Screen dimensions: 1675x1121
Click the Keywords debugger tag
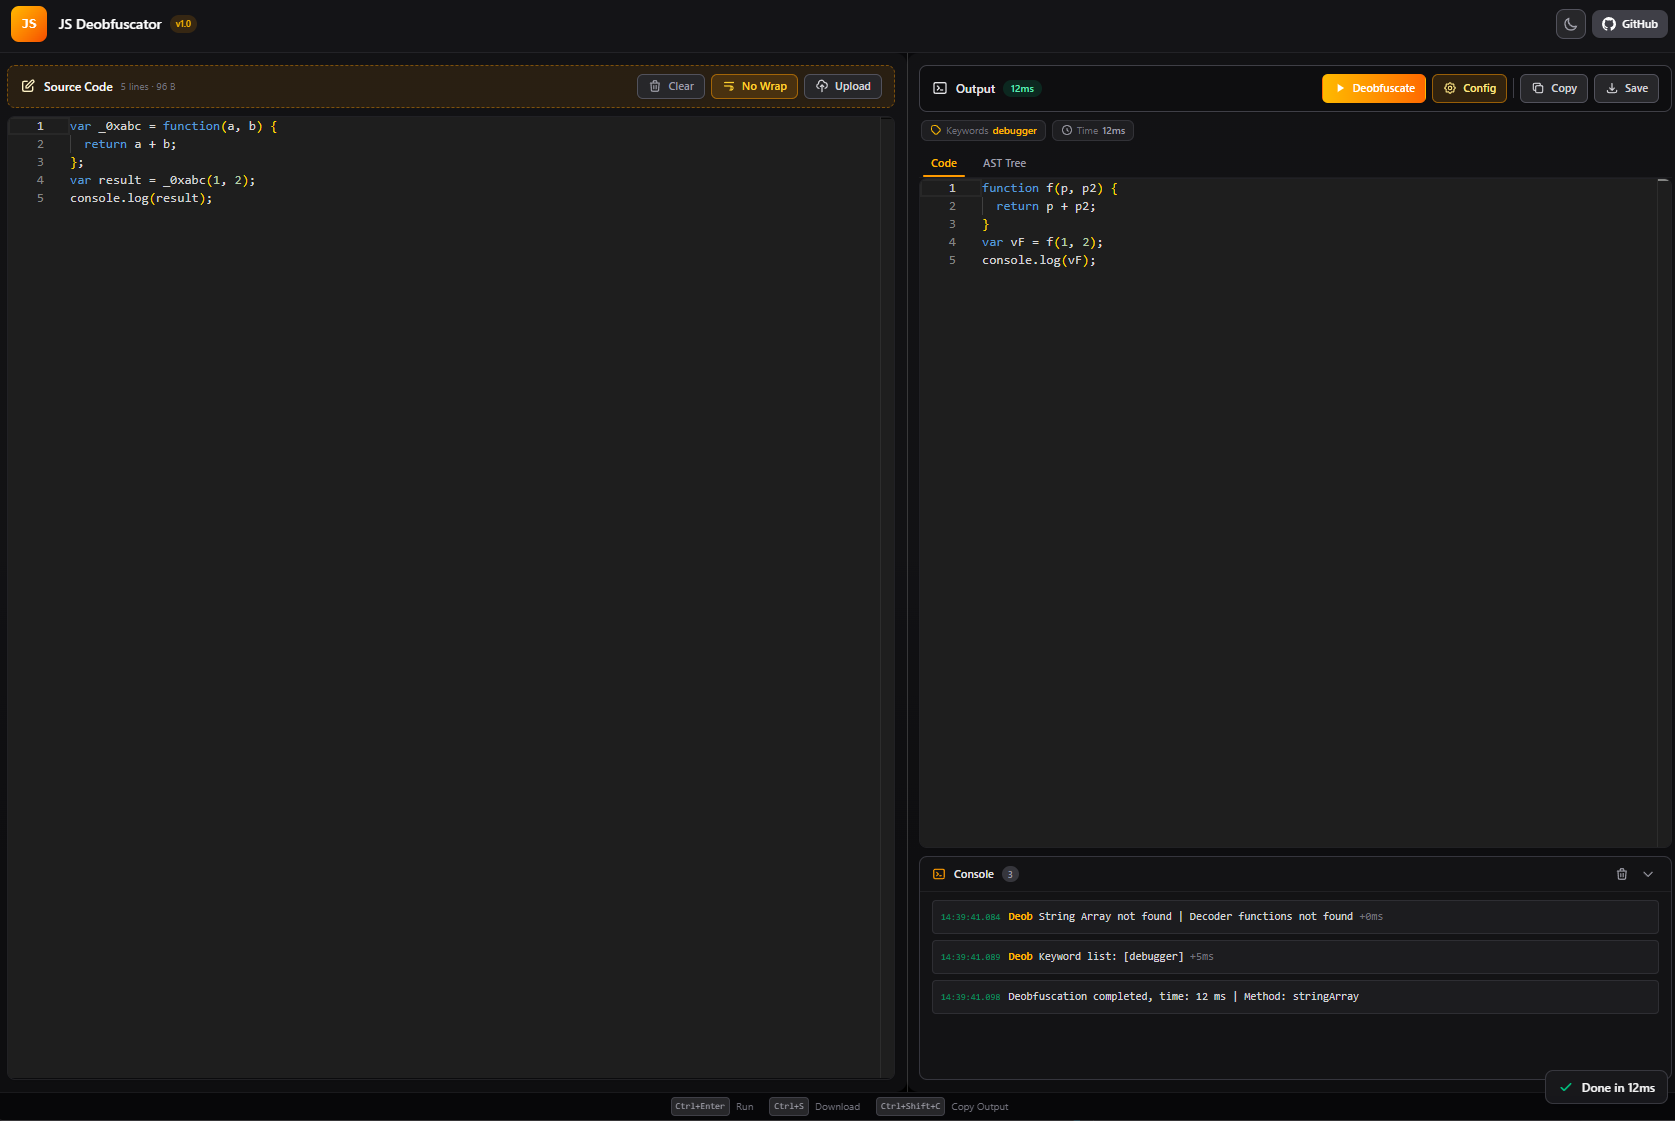pyautogui.click(x=983, y=131)
